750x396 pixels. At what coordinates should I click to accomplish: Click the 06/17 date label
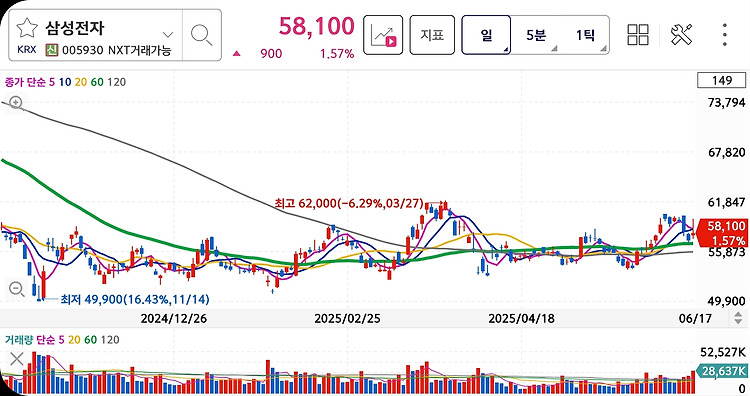695,319
